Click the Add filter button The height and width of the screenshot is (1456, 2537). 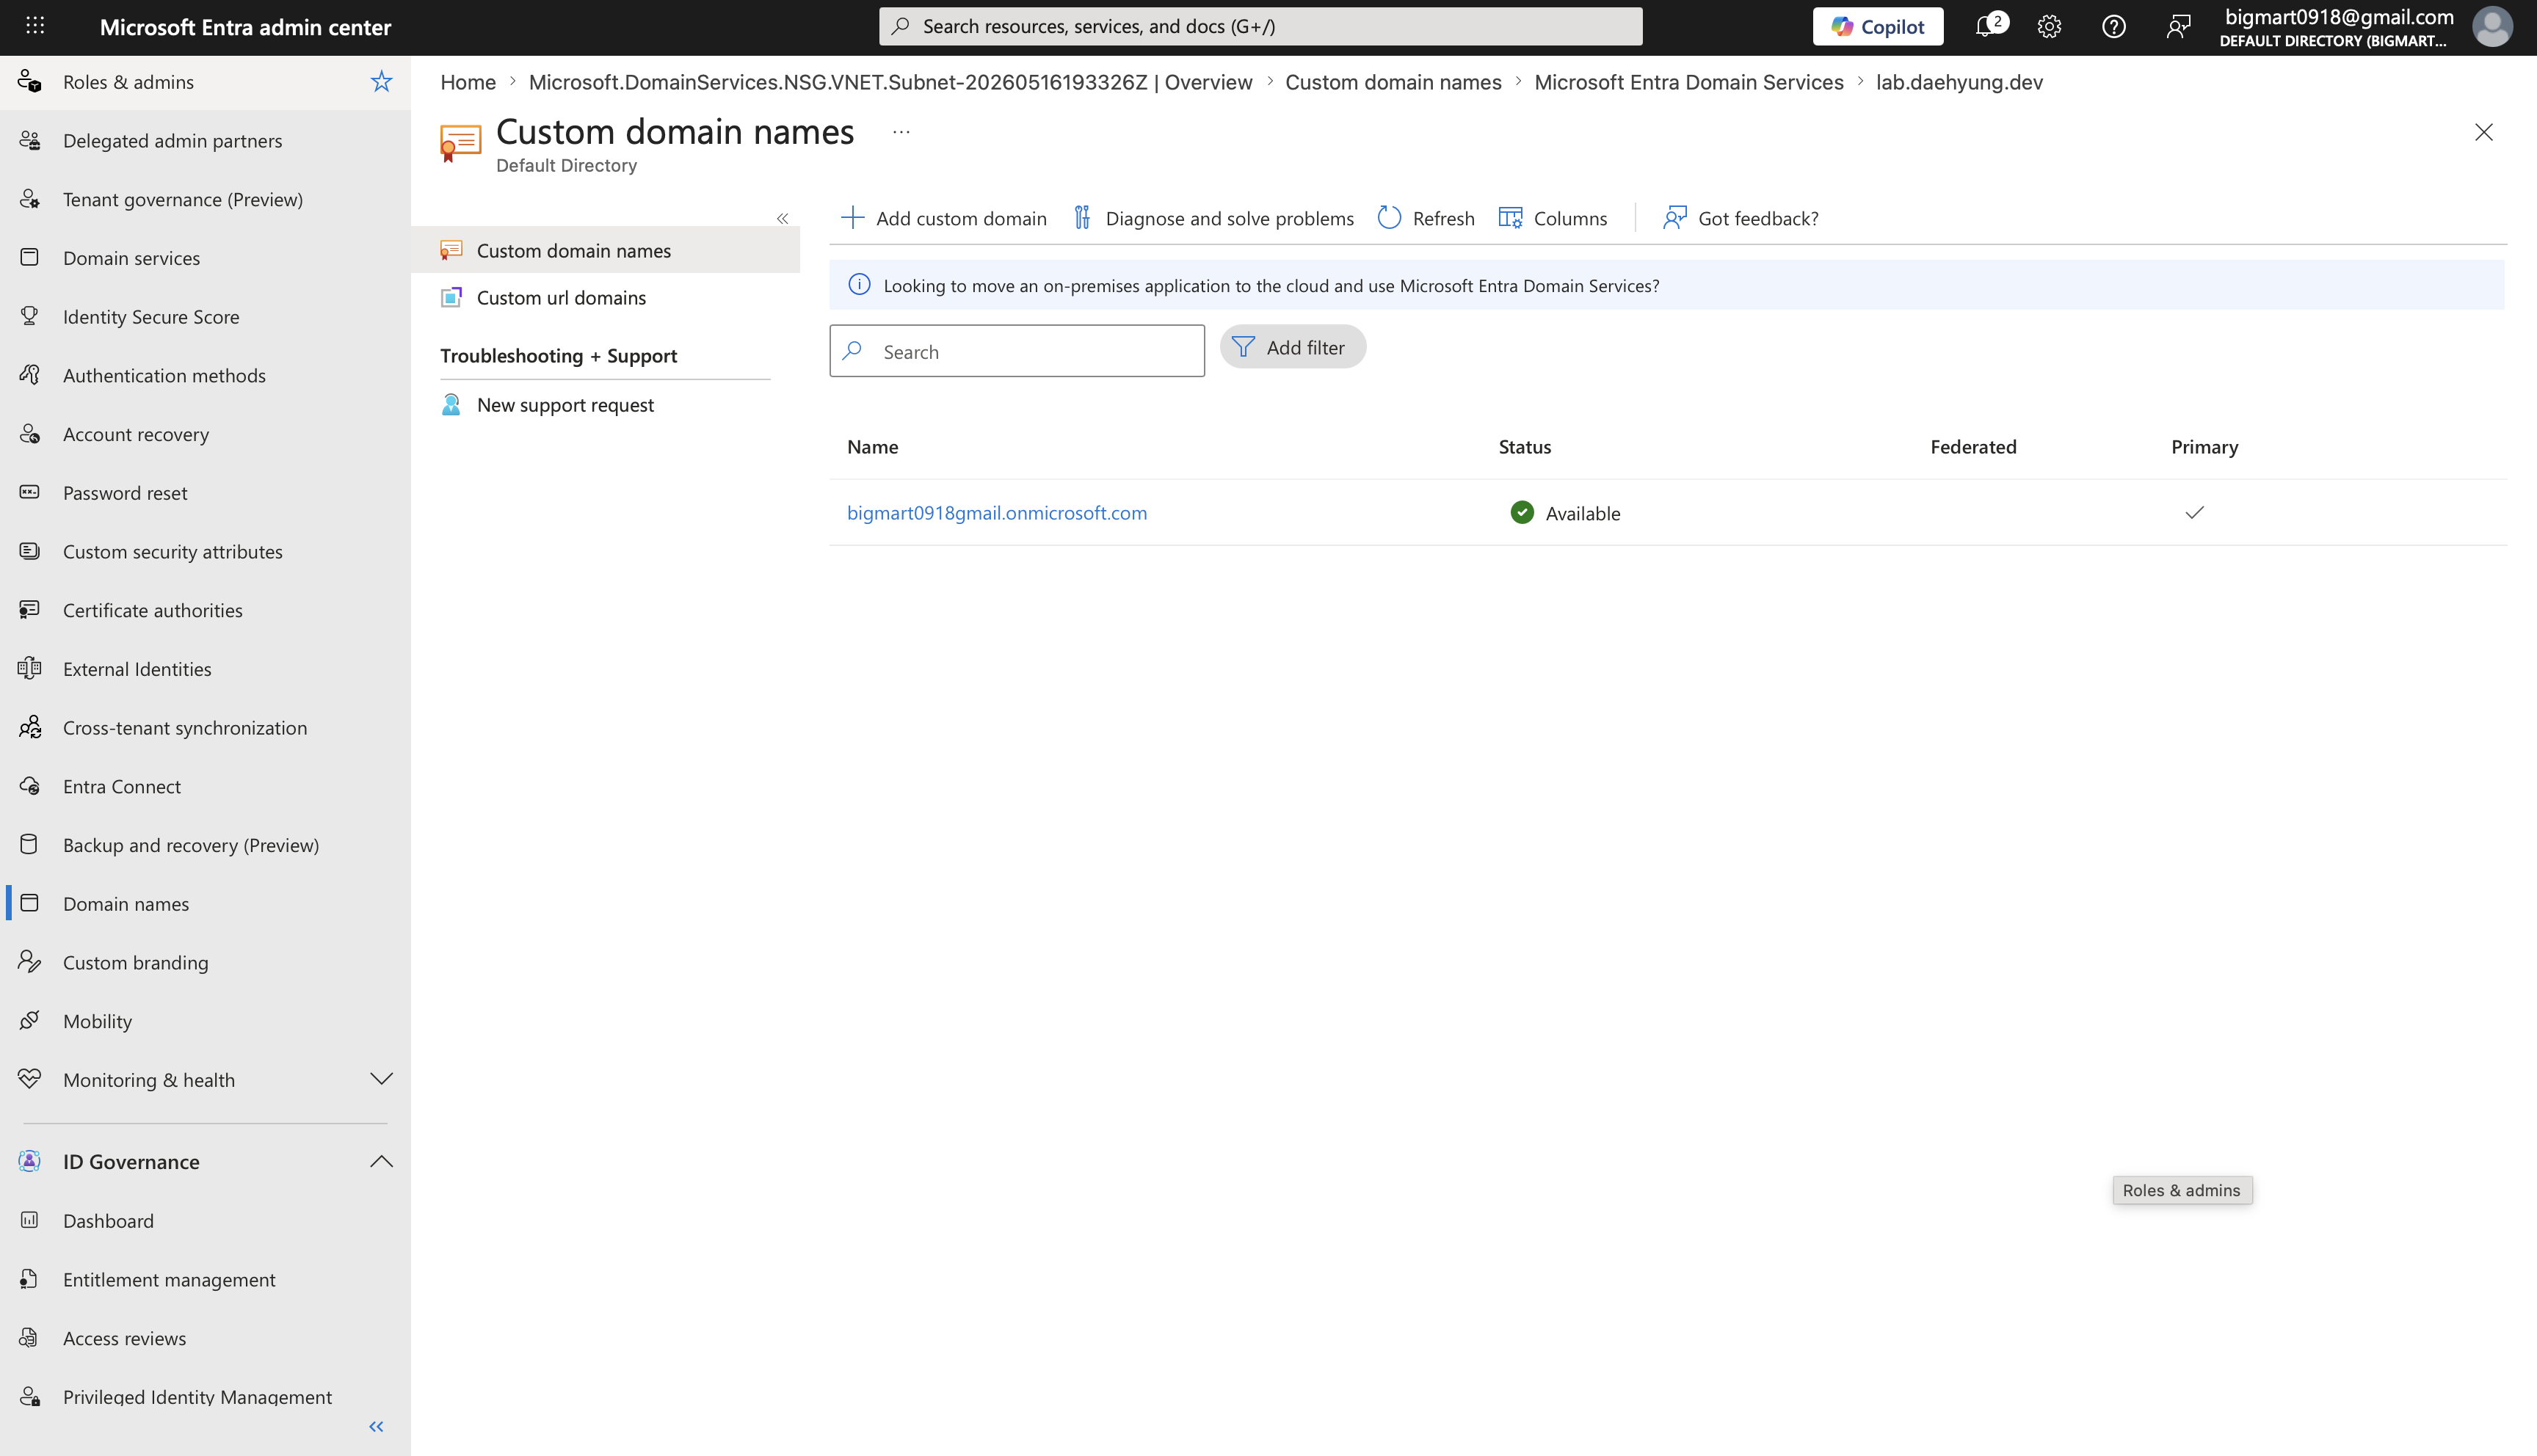(x=1292, y=347)
